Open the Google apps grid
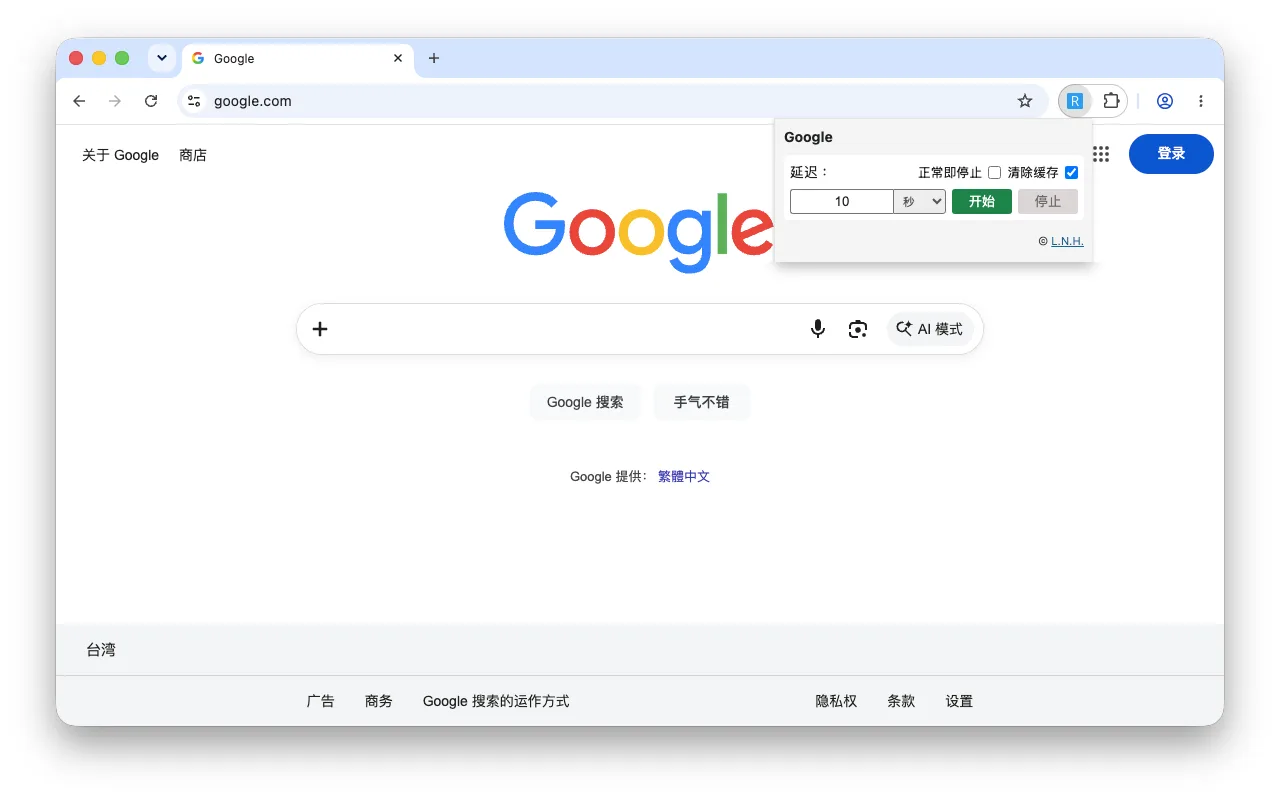 pos(1101,154)
